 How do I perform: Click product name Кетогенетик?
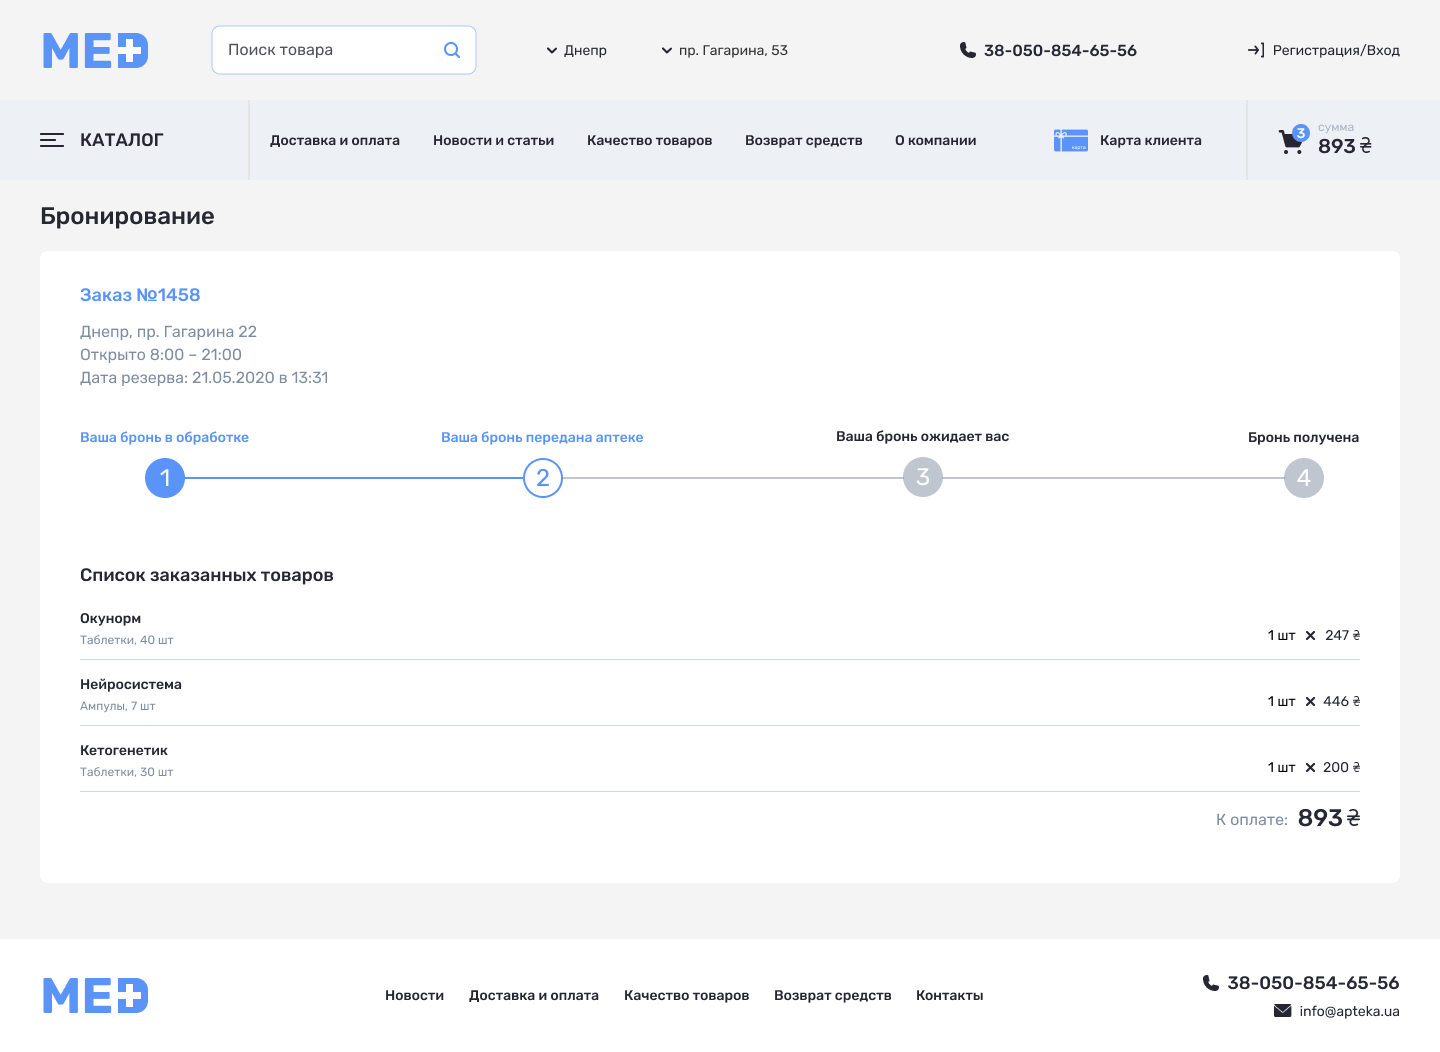click(x=124, y=750)
